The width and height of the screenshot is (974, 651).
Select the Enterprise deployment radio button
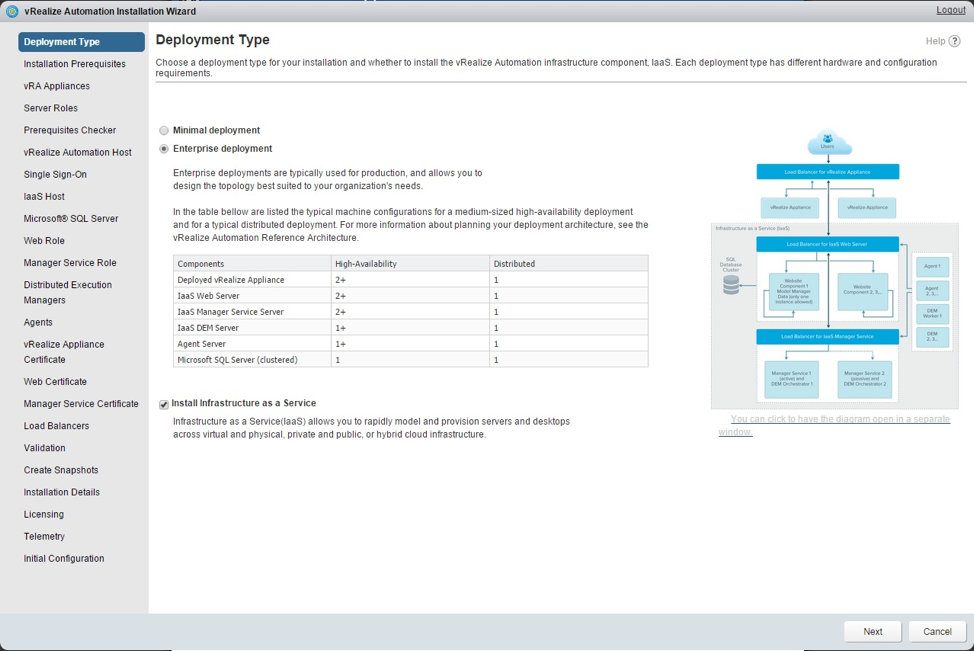[164, 149]
